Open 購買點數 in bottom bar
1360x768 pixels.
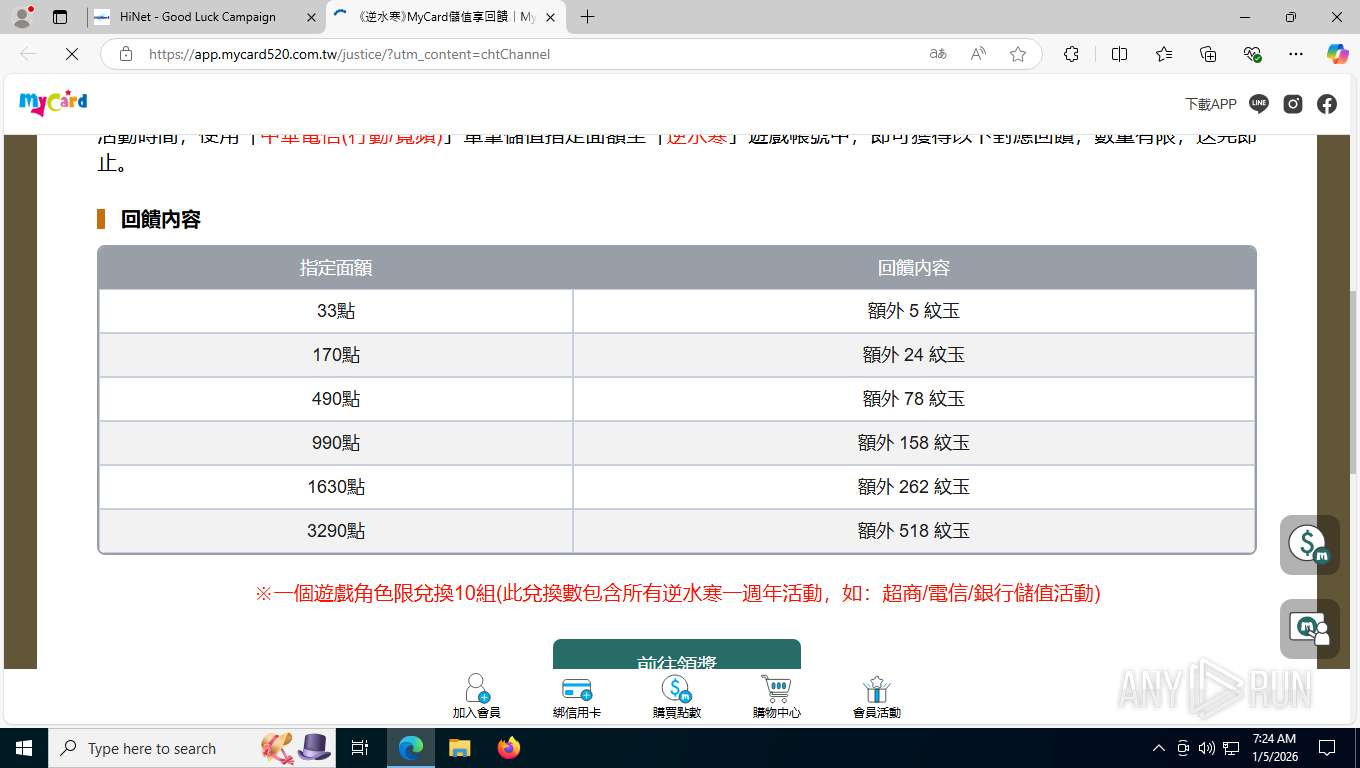677,696
